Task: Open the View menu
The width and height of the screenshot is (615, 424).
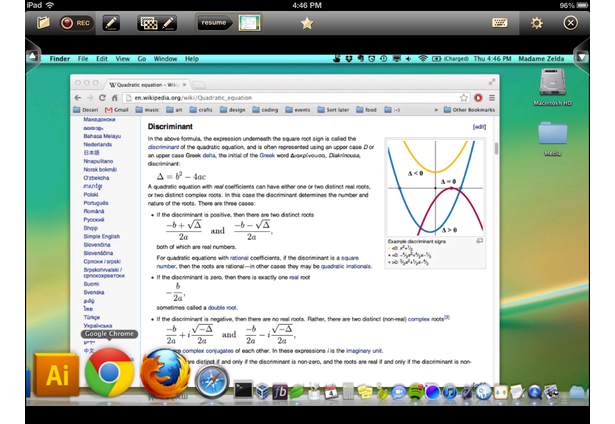Action: [122, 59]
